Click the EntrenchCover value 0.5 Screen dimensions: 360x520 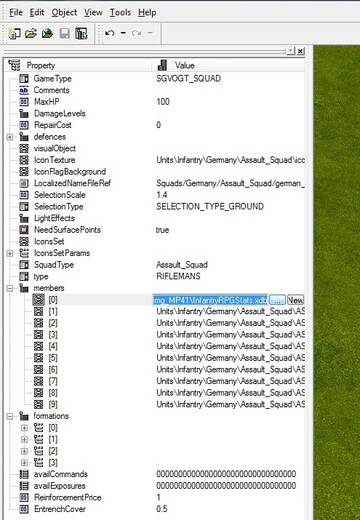pyautogui.click(x=162, y=509)
